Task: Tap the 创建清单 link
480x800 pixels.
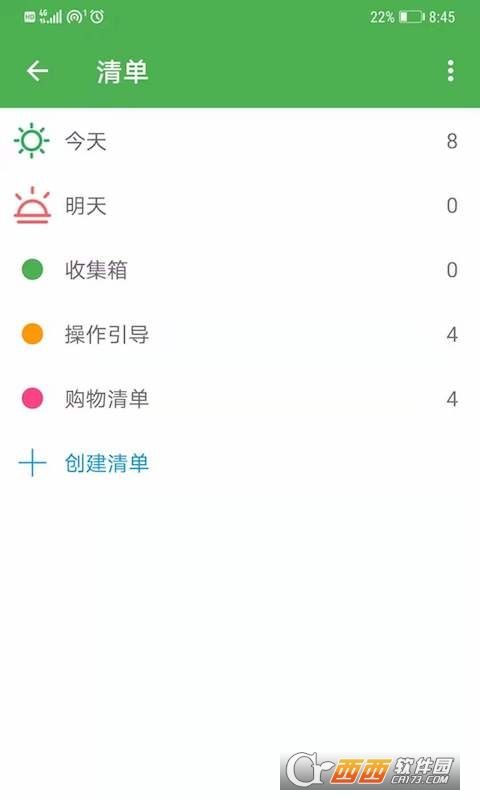Action: pos(107,463)
